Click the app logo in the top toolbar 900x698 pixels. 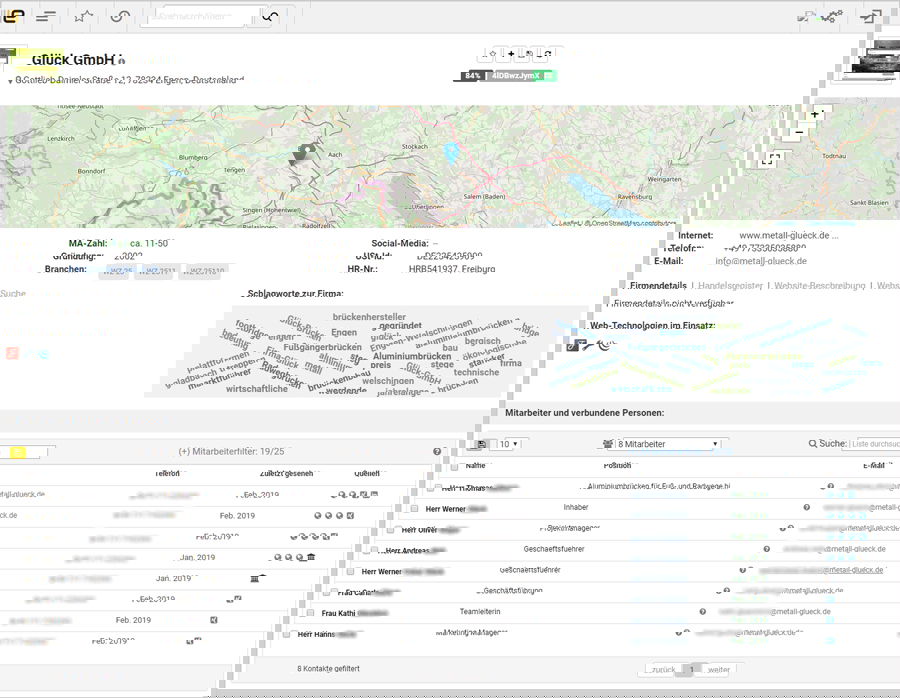coord(13,16)
